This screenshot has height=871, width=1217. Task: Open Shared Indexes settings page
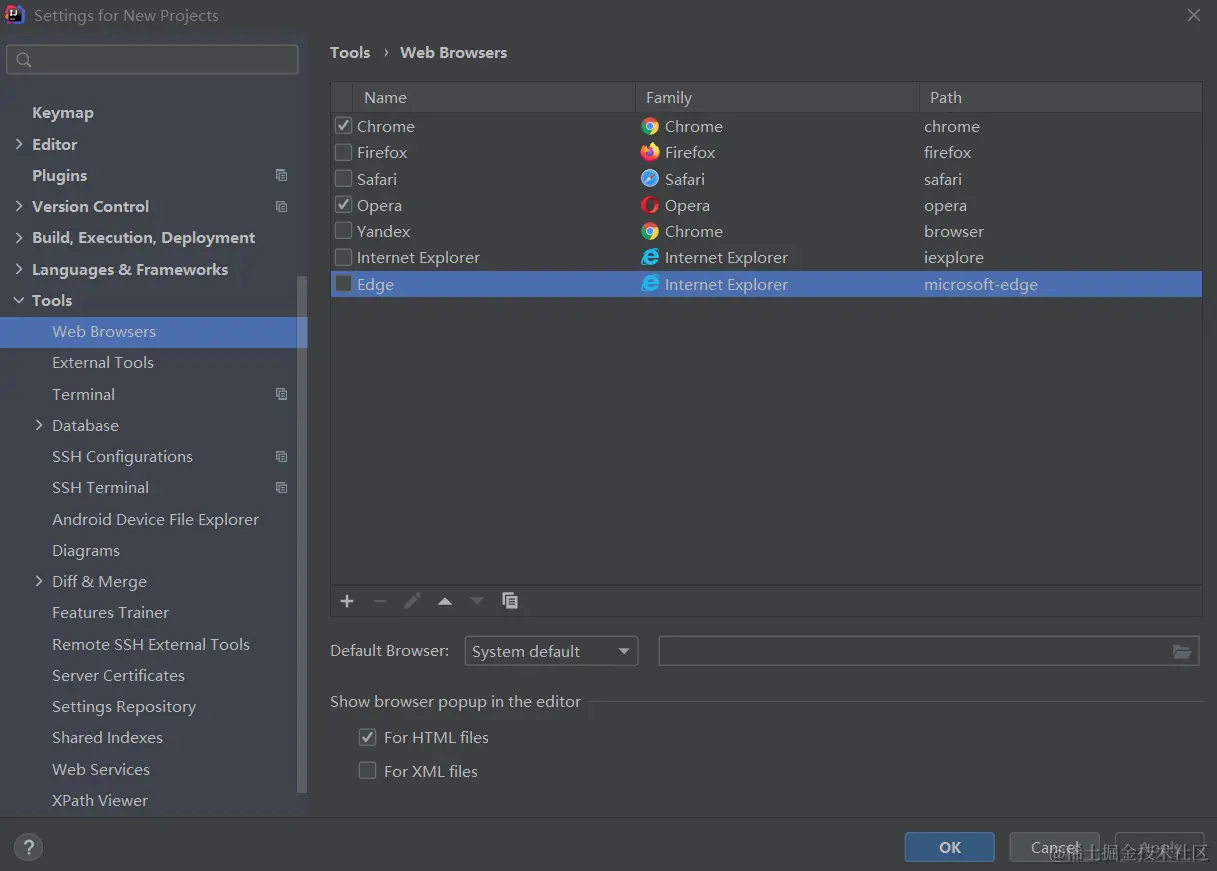(107, 737)
